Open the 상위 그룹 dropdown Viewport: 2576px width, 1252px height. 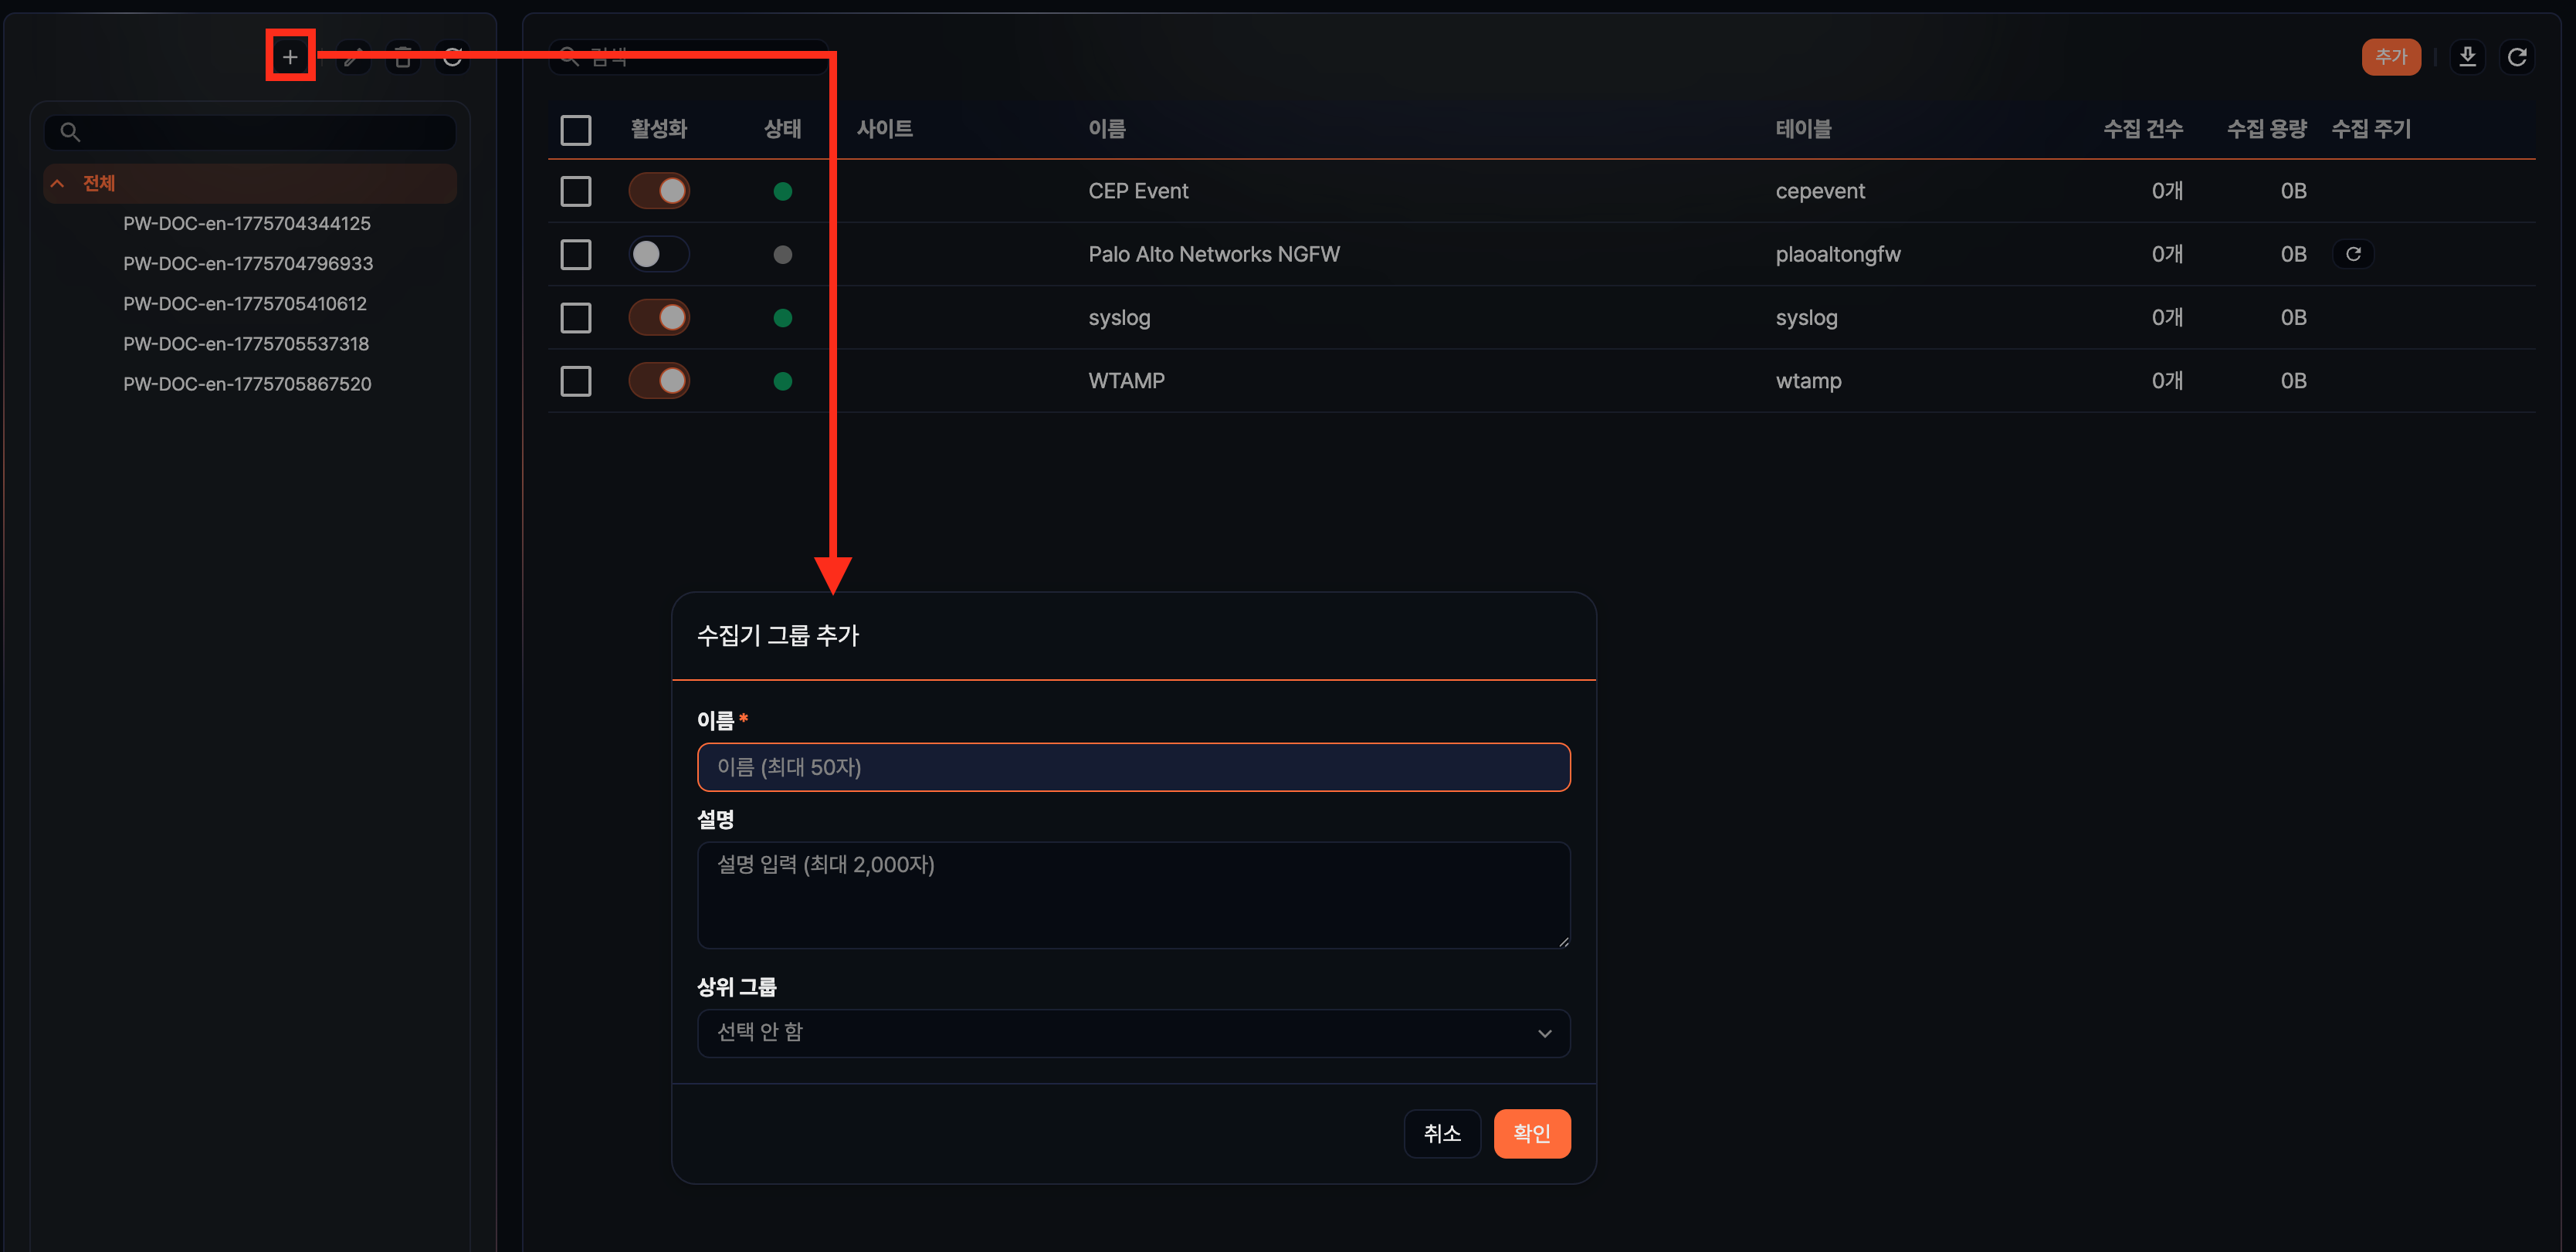click(1133, 1033)
